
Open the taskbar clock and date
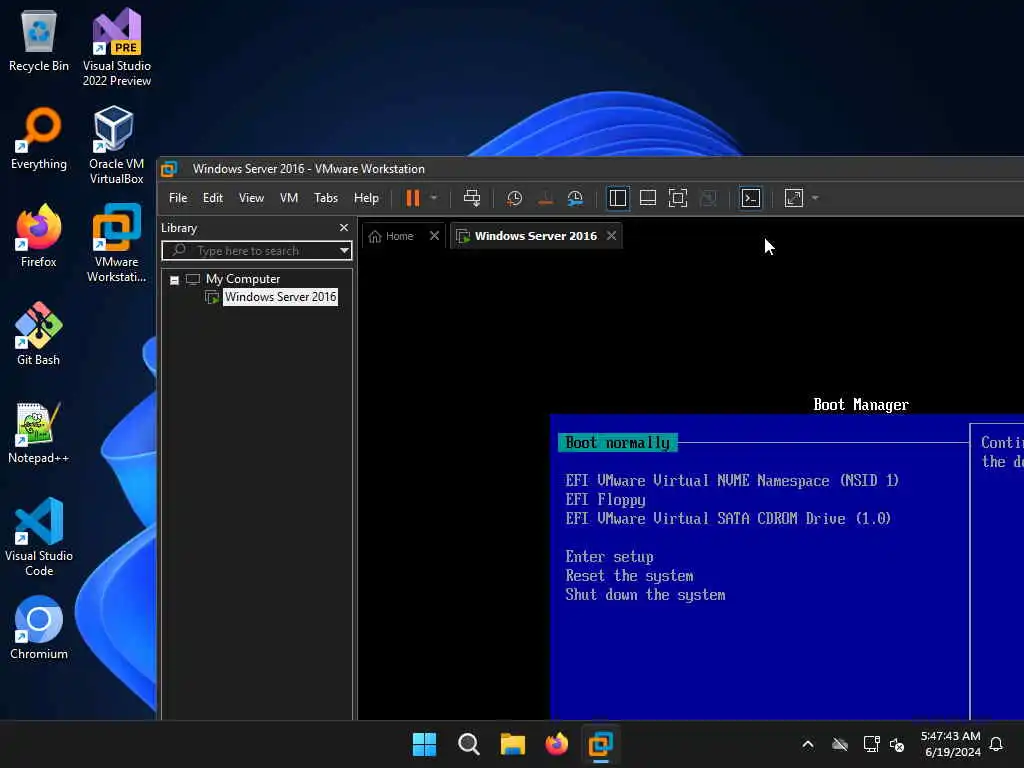pyautogui.click(x=950, y=744)
